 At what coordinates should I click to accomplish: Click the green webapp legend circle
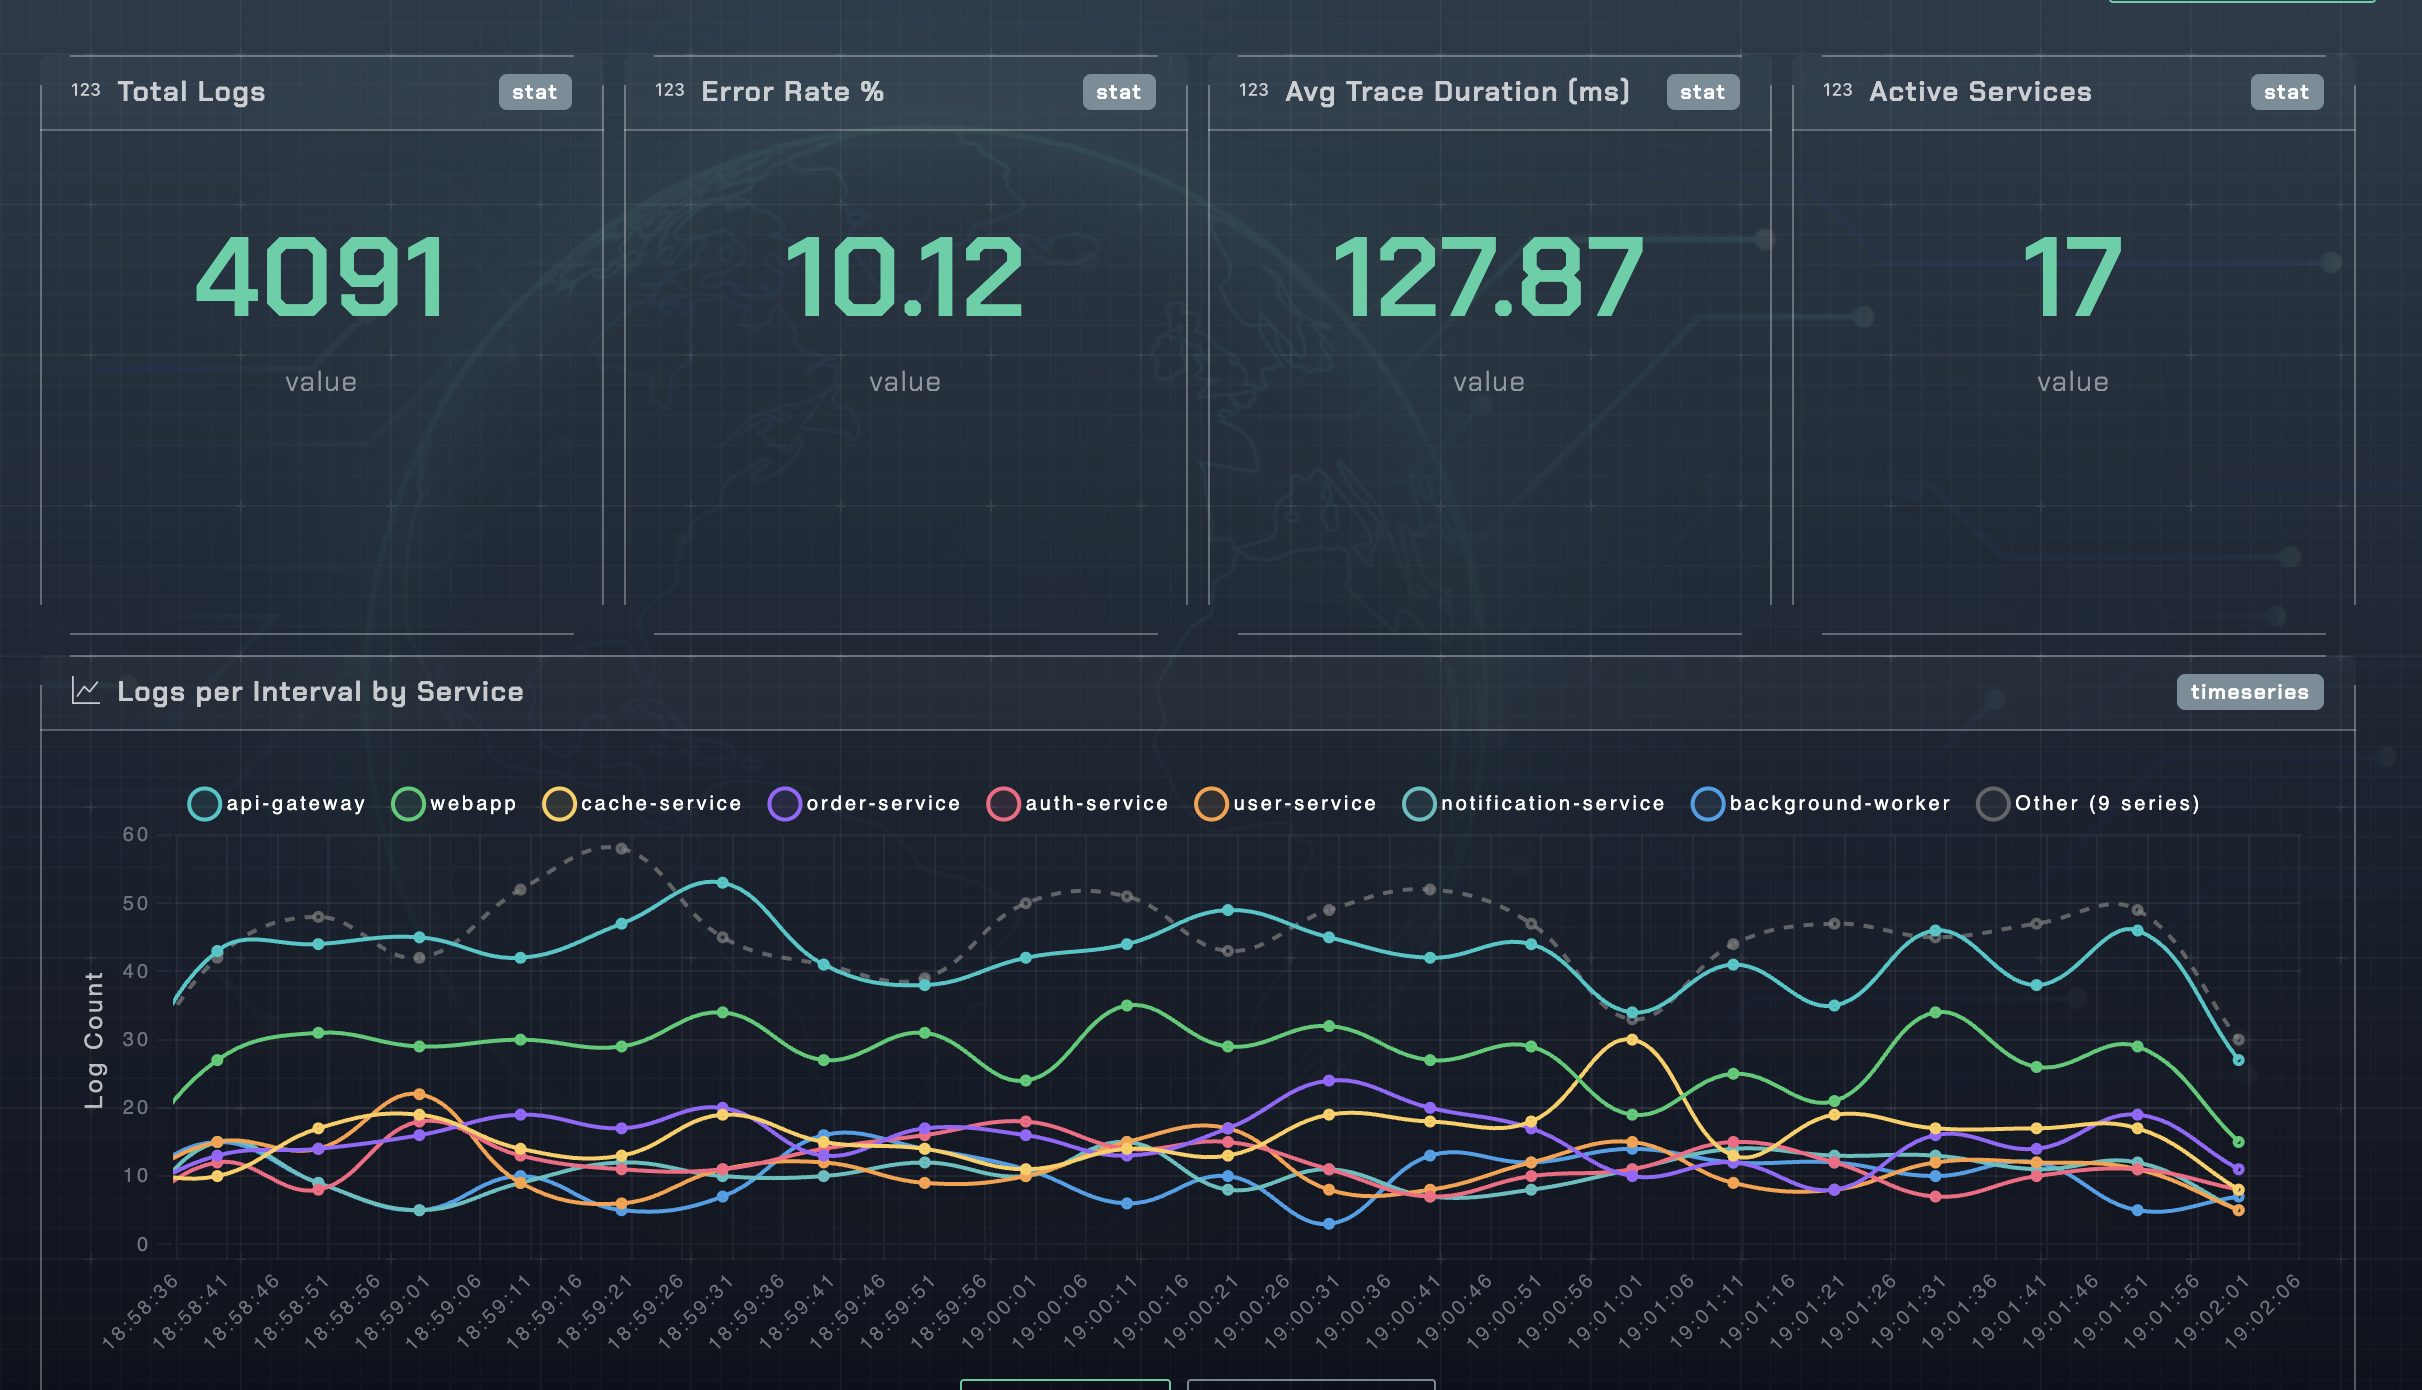tap(408, 803)
